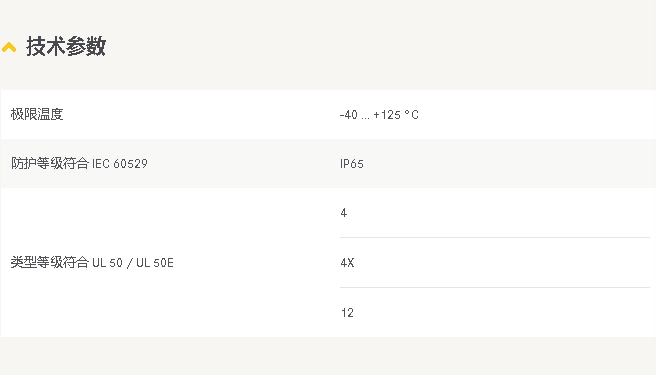The height and width of the screenshot is (375, 656).
Task: Click the IP65 protection rating value
Action: tap(351, 164)
